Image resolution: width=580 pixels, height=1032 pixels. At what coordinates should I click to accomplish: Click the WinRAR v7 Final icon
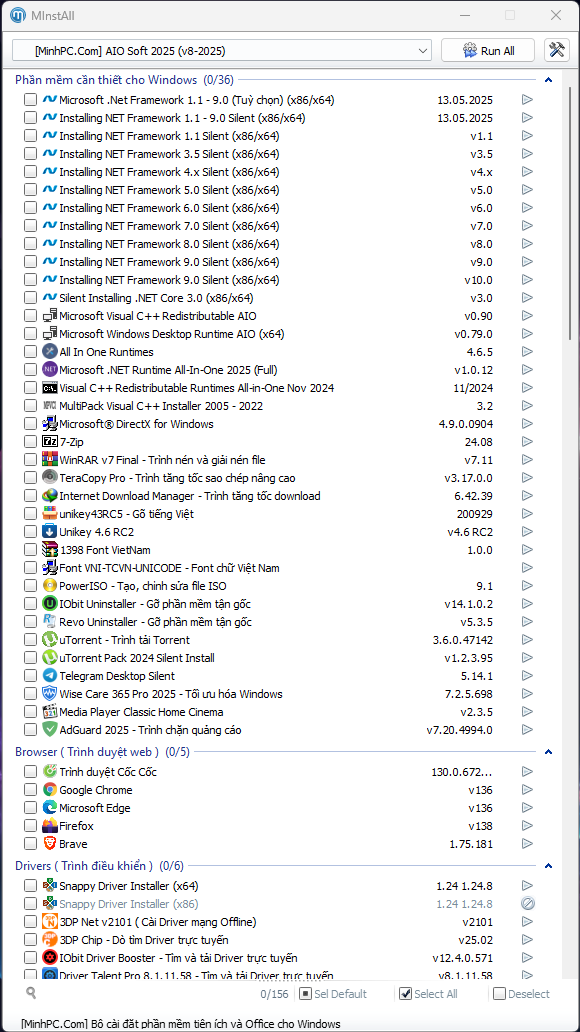(49, 459)
